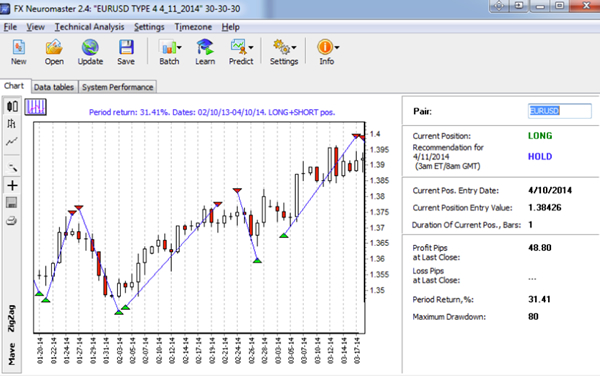Image resolution: width=600 pixels, height=376 pixels.
Task: Click the entry value 1.38426
Action: click(x=545, y=207)
